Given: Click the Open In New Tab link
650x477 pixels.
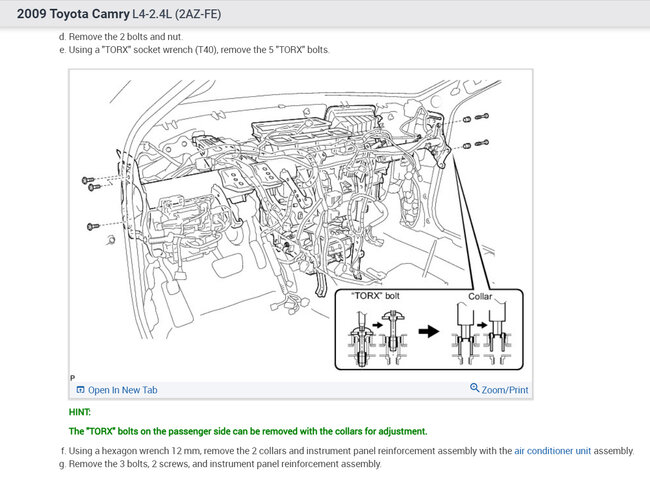Looking at the screenshot, I should [122, 390].
